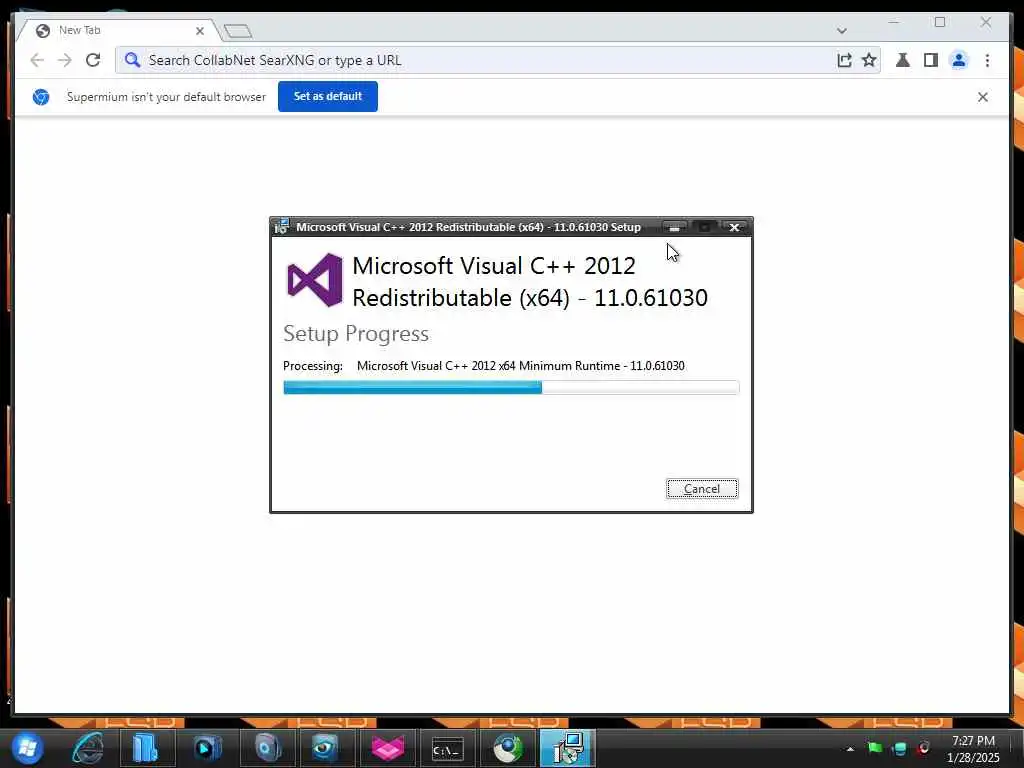This screenshot has width=1024, height=768.
Task: Click the 'Setup Progress' heading
Action: pyautogui.click(x=356, y=334)
